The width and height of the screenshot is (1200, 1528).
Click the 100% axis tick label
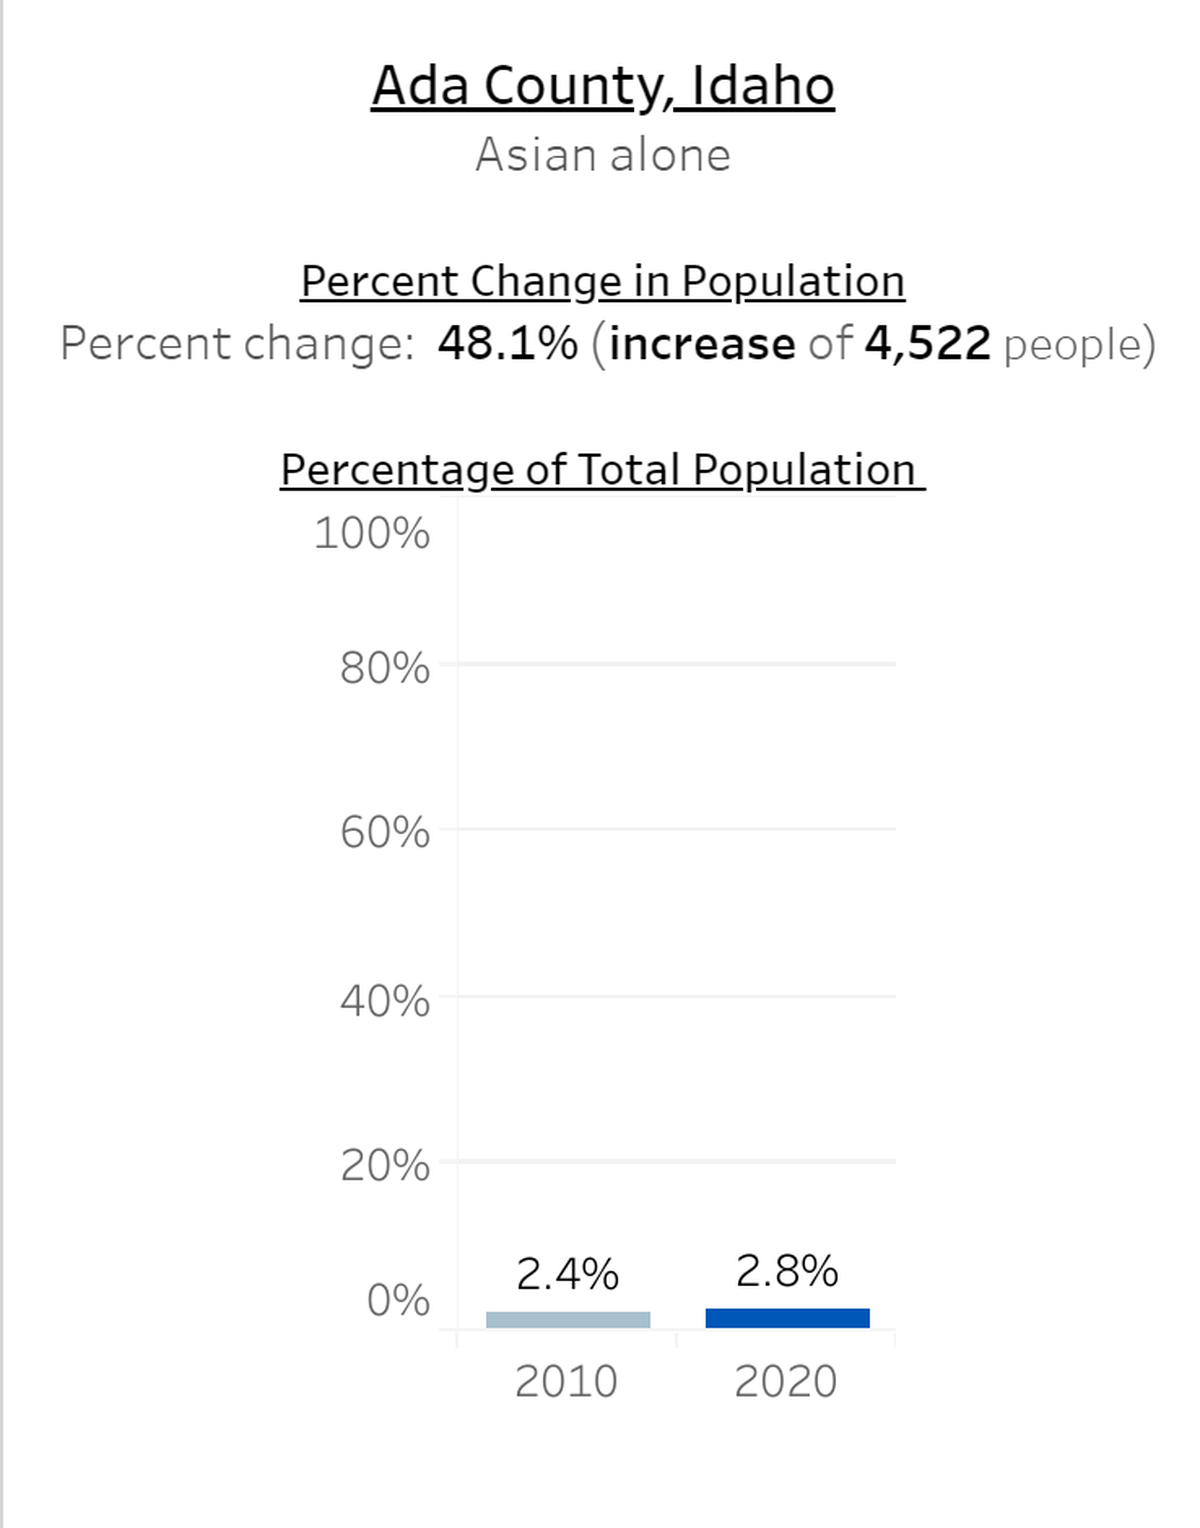[x=372, y=533]
